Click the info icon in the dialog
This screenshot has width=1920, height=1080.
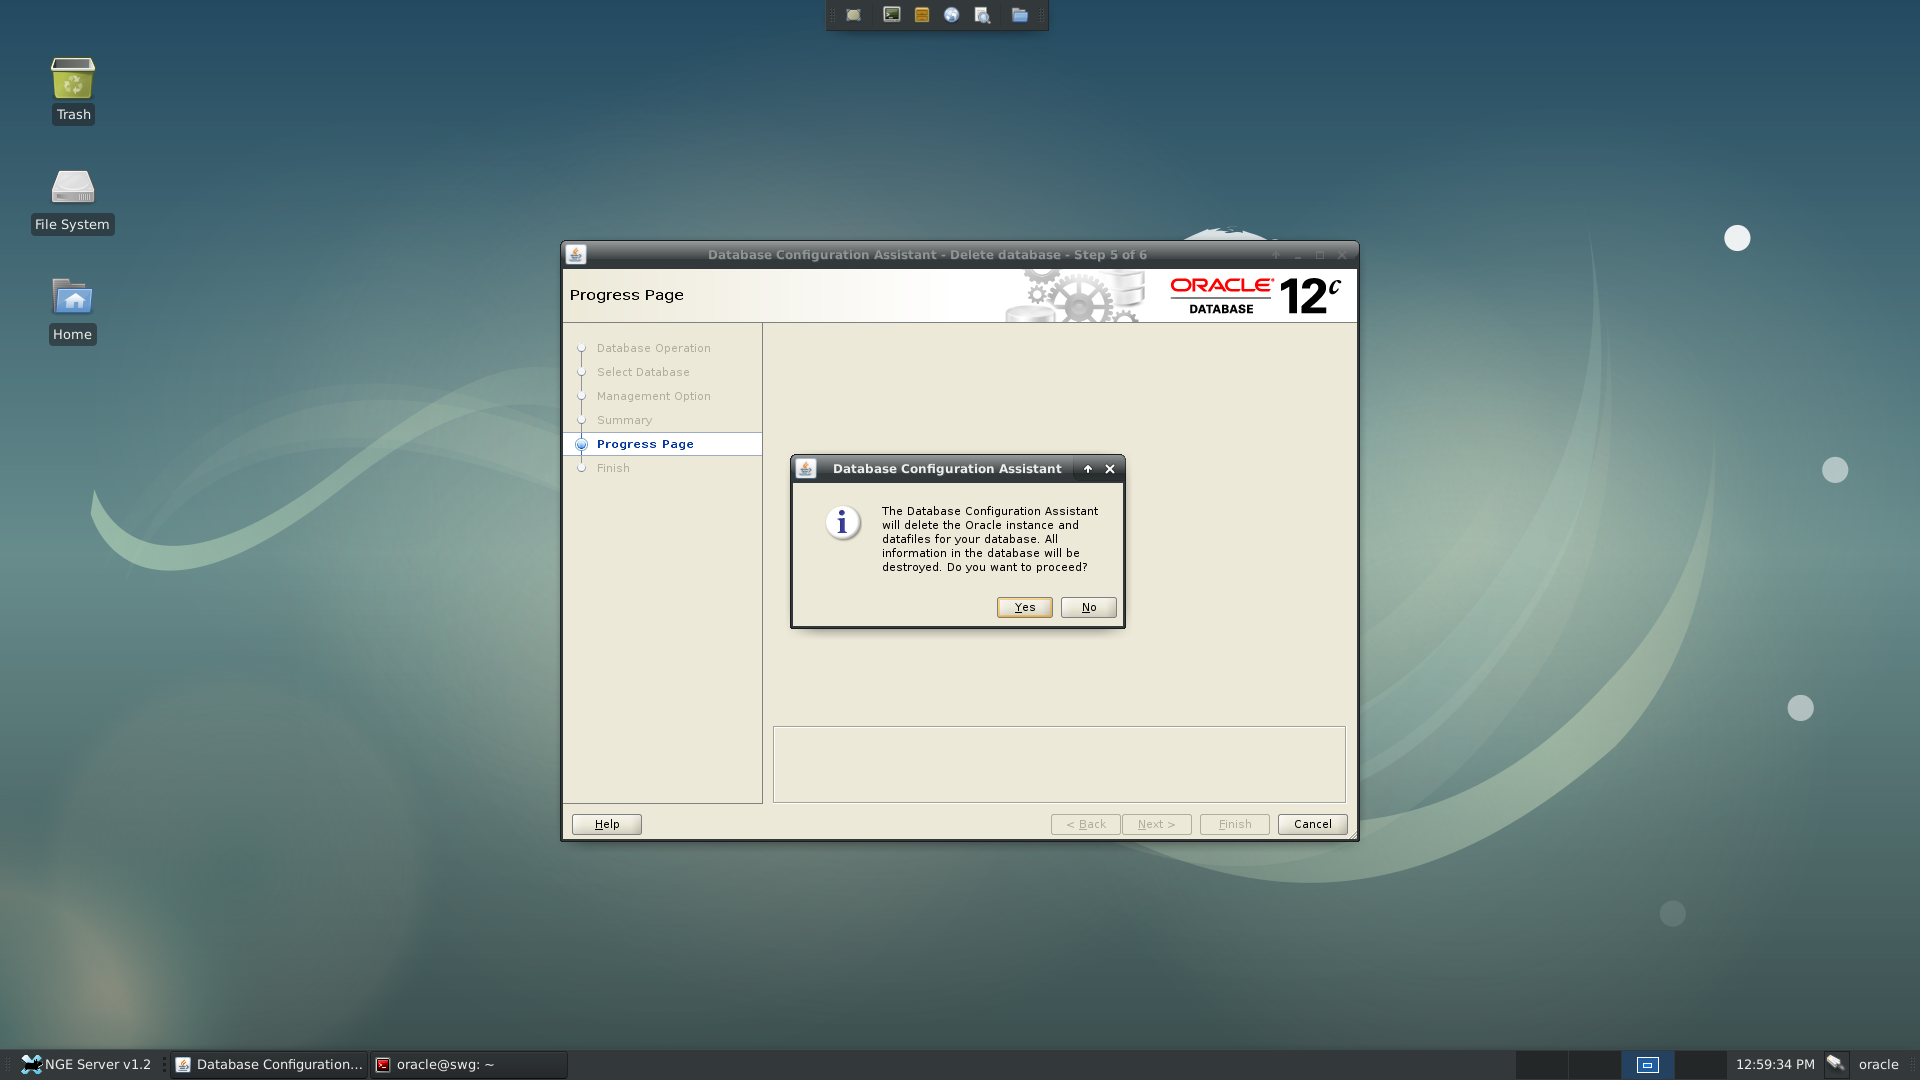(x=842, y=522)
